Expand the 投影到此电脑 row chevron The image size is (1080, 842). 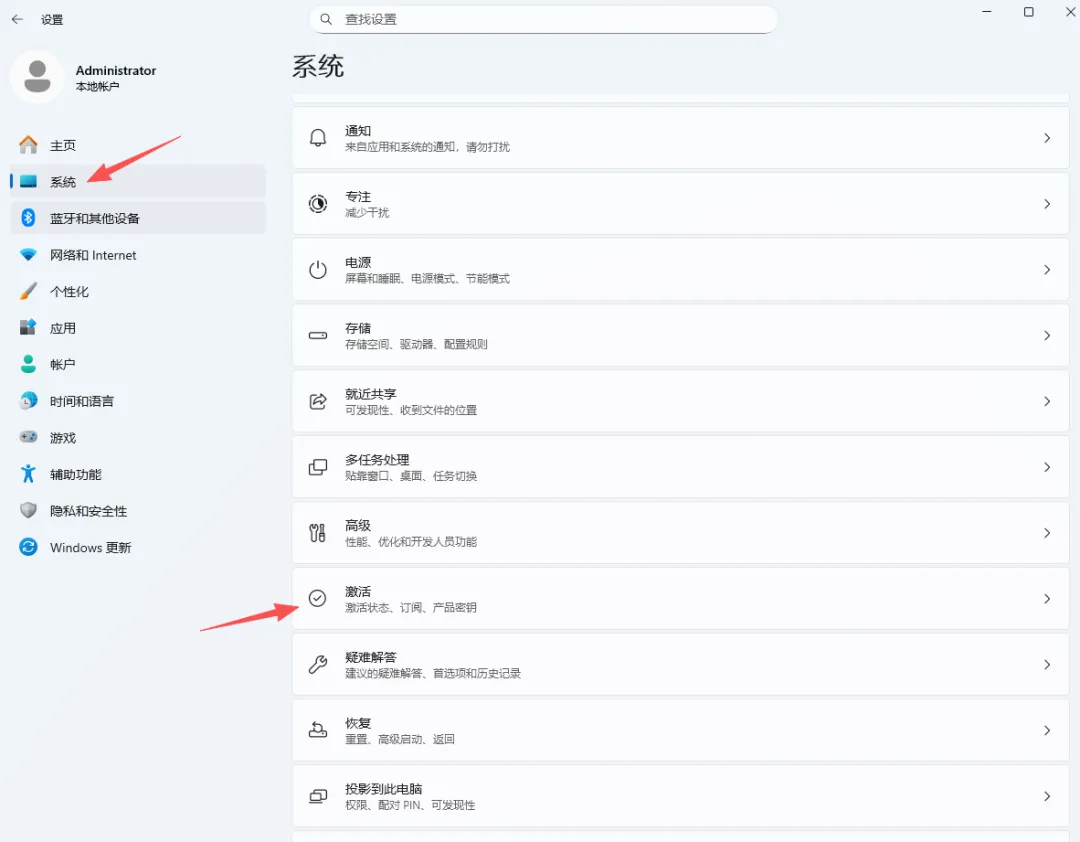tap(1047, 796)
